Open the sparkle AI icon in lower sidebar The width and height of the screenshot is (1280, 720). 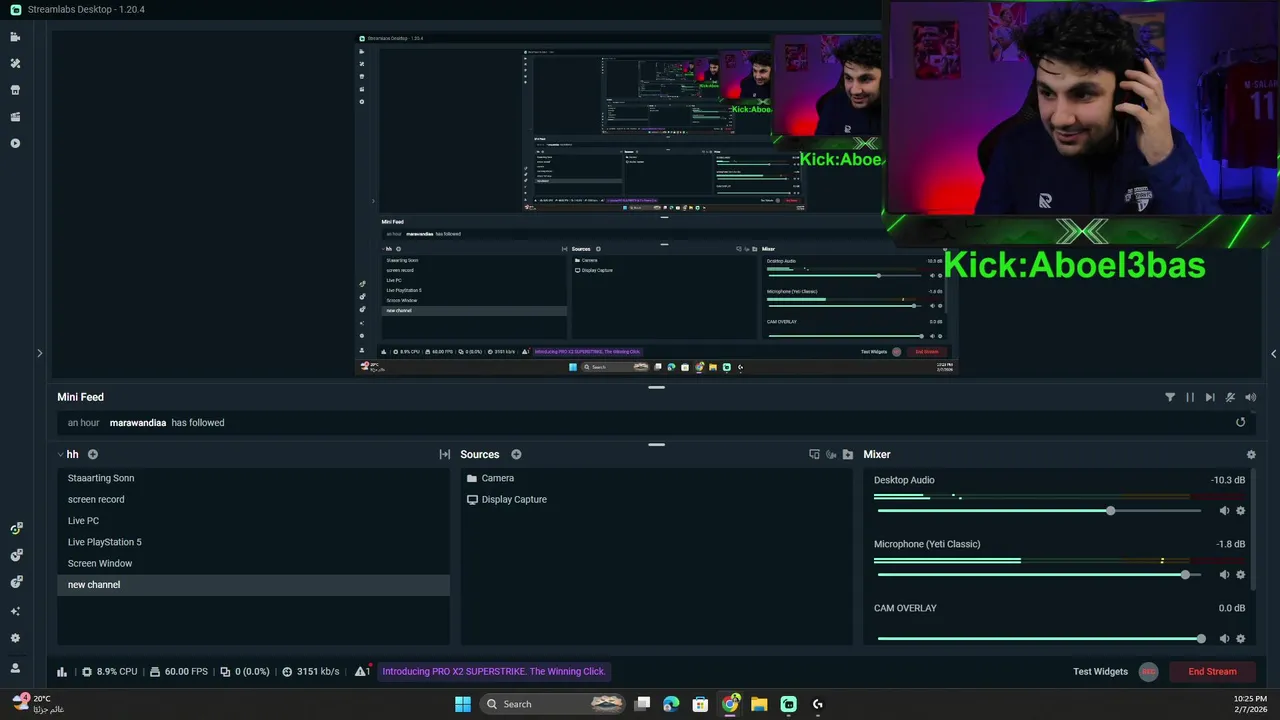click(x=15, y=611)
